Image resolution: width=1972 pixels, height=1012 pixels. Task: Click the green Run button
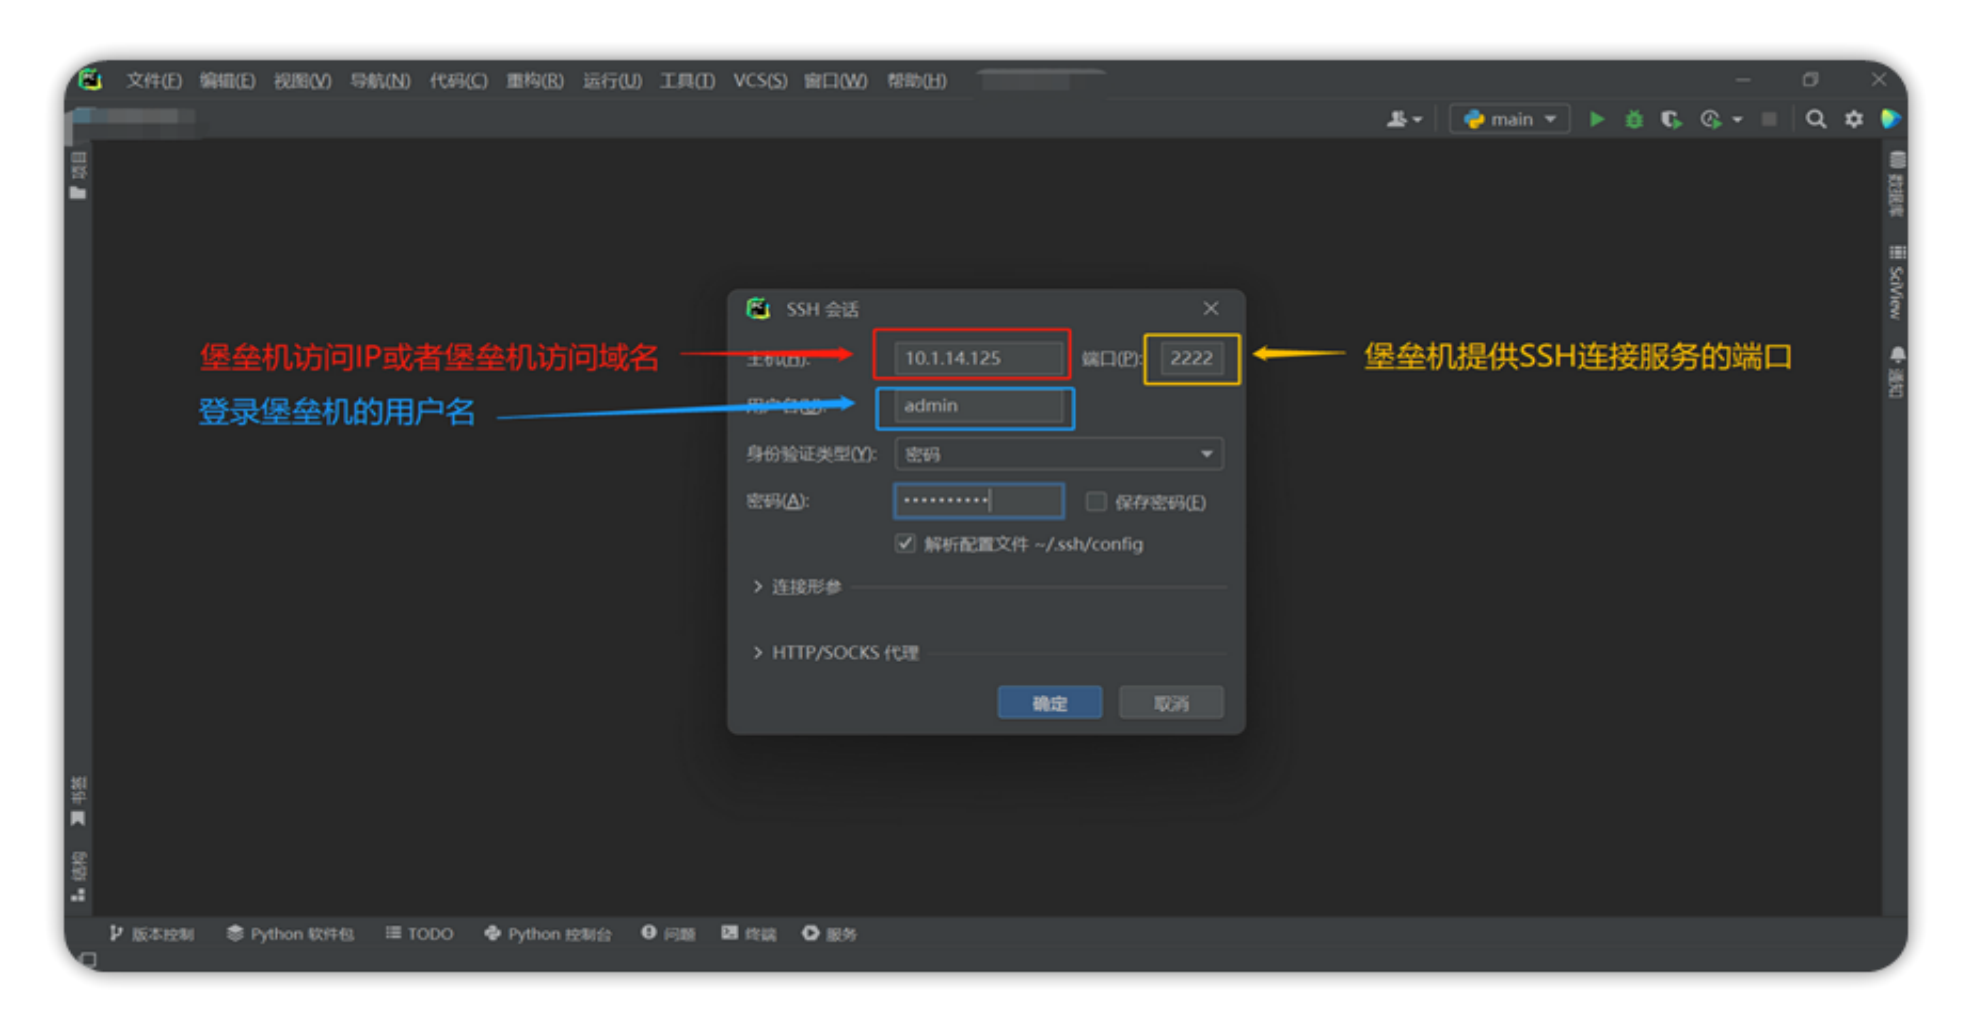1596,119
